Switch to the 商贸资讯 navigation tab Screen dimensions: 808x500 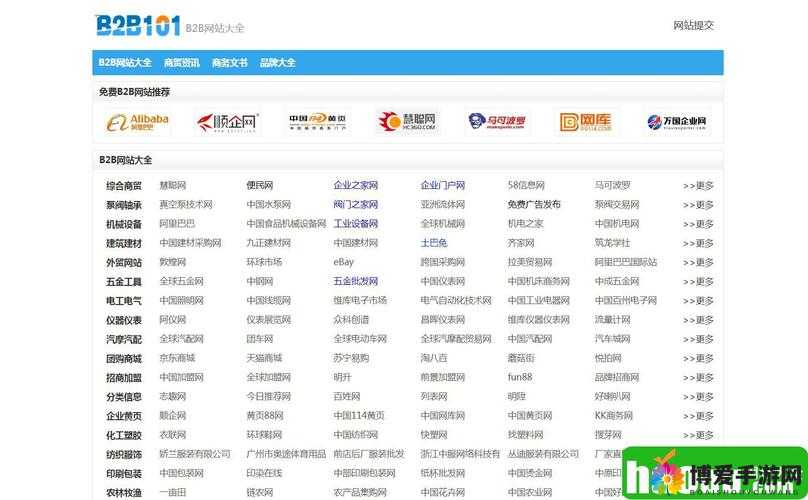click(x=181, y=63)
